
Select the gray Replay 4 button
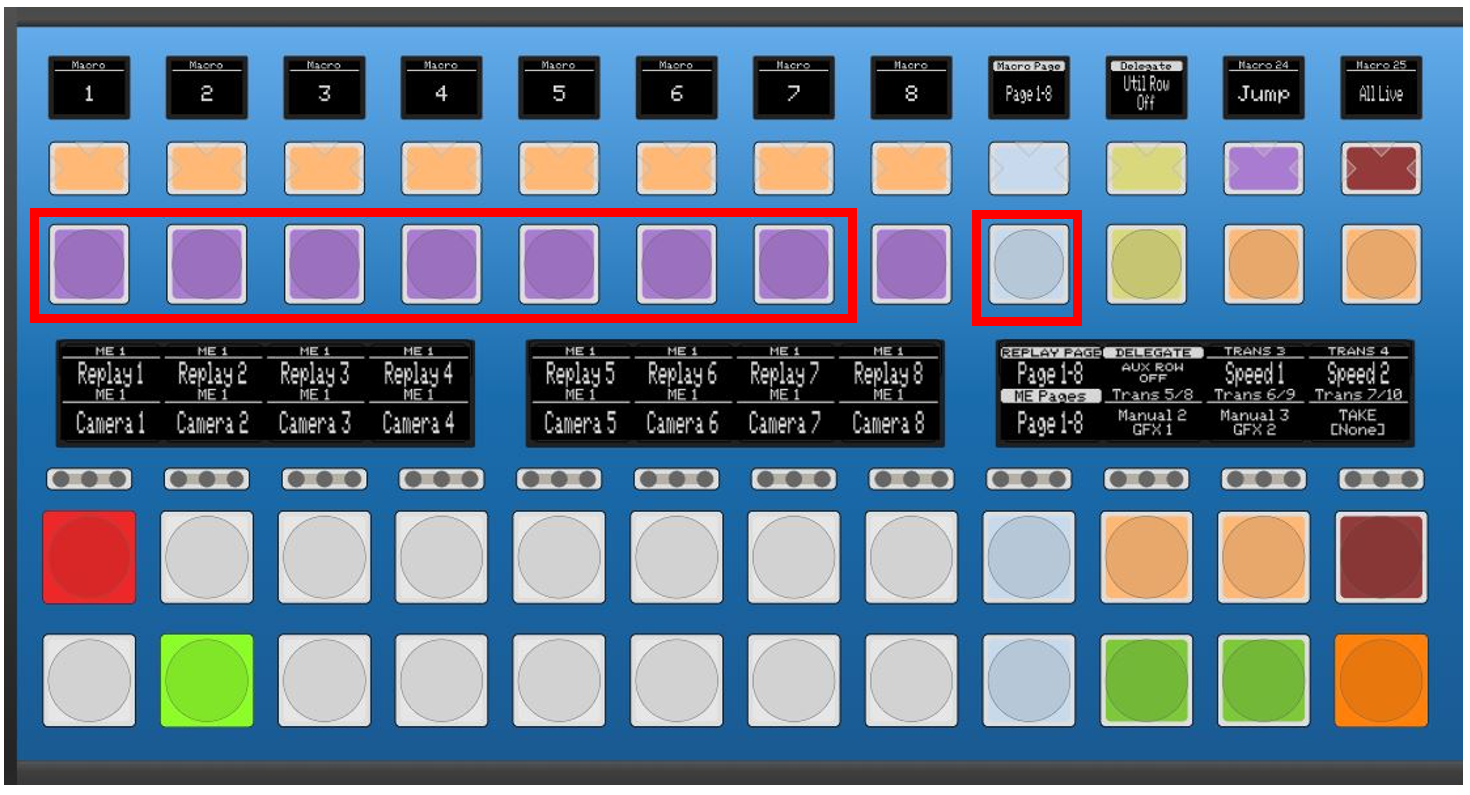point(441,557)
